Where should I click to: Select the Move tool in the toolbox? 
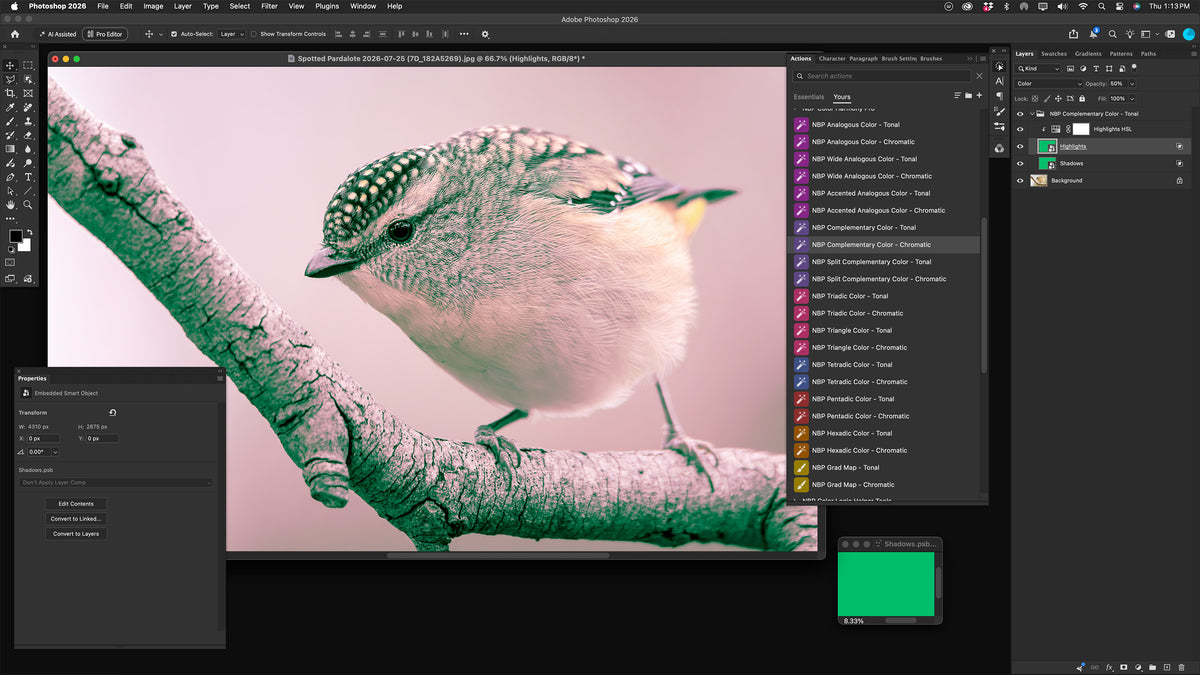click(x=10, y=65)
